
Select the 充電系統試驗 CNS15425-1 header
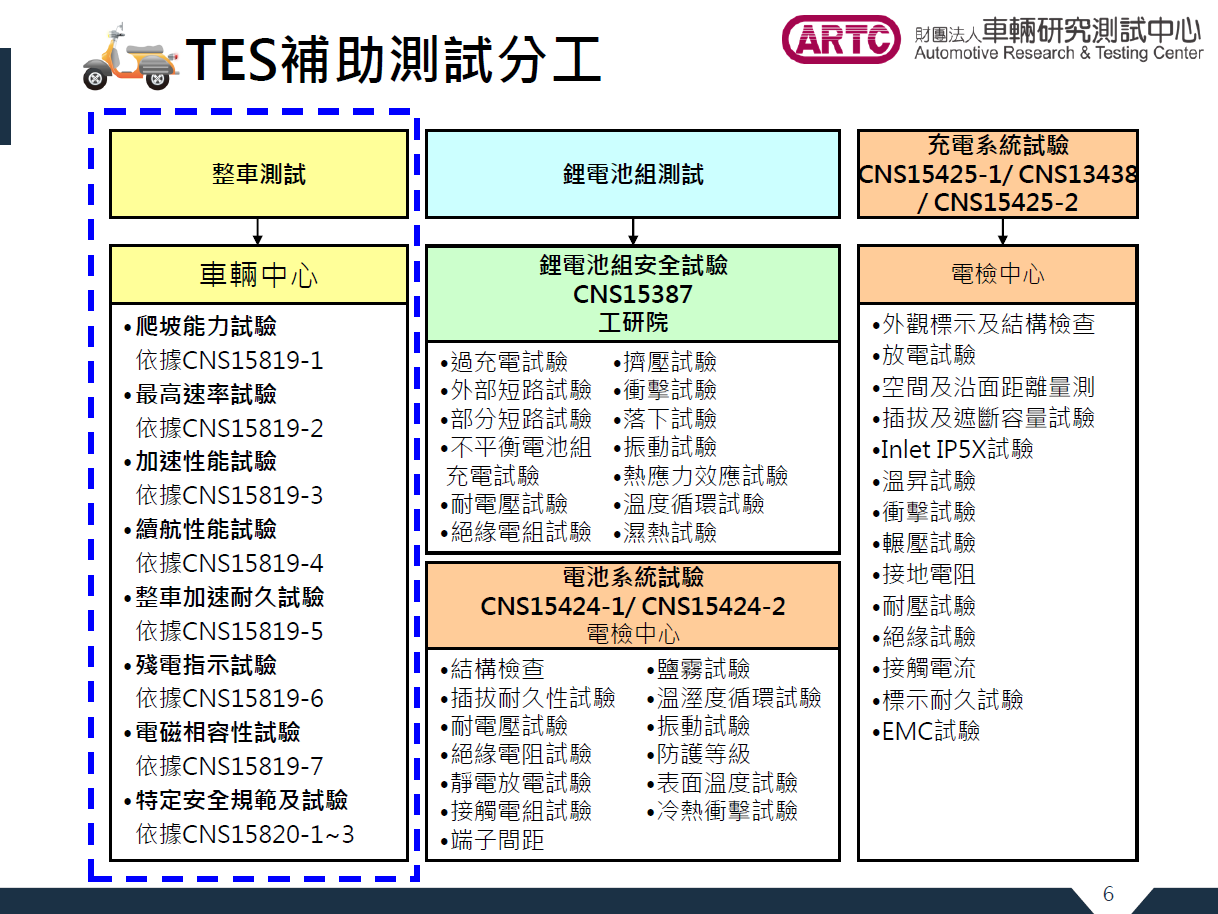pyautogui.click(x=996, y=172)
